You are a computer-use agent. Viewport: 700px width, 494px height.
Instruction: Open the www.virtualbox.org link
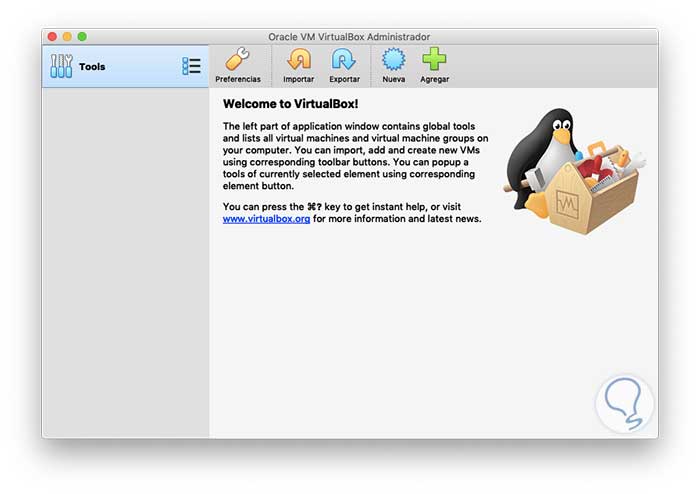click(x=266, y=219)
